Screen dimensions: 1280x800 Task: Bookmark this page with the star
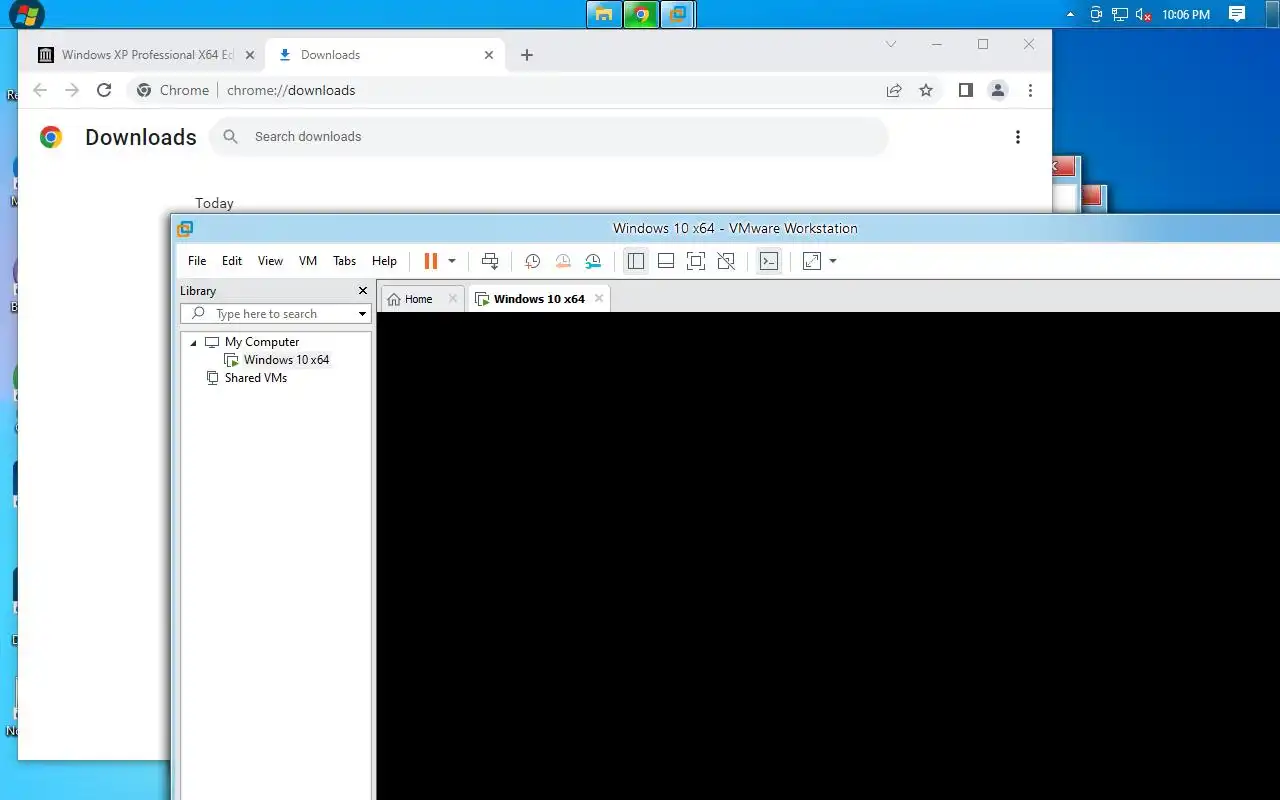point(926,90)
